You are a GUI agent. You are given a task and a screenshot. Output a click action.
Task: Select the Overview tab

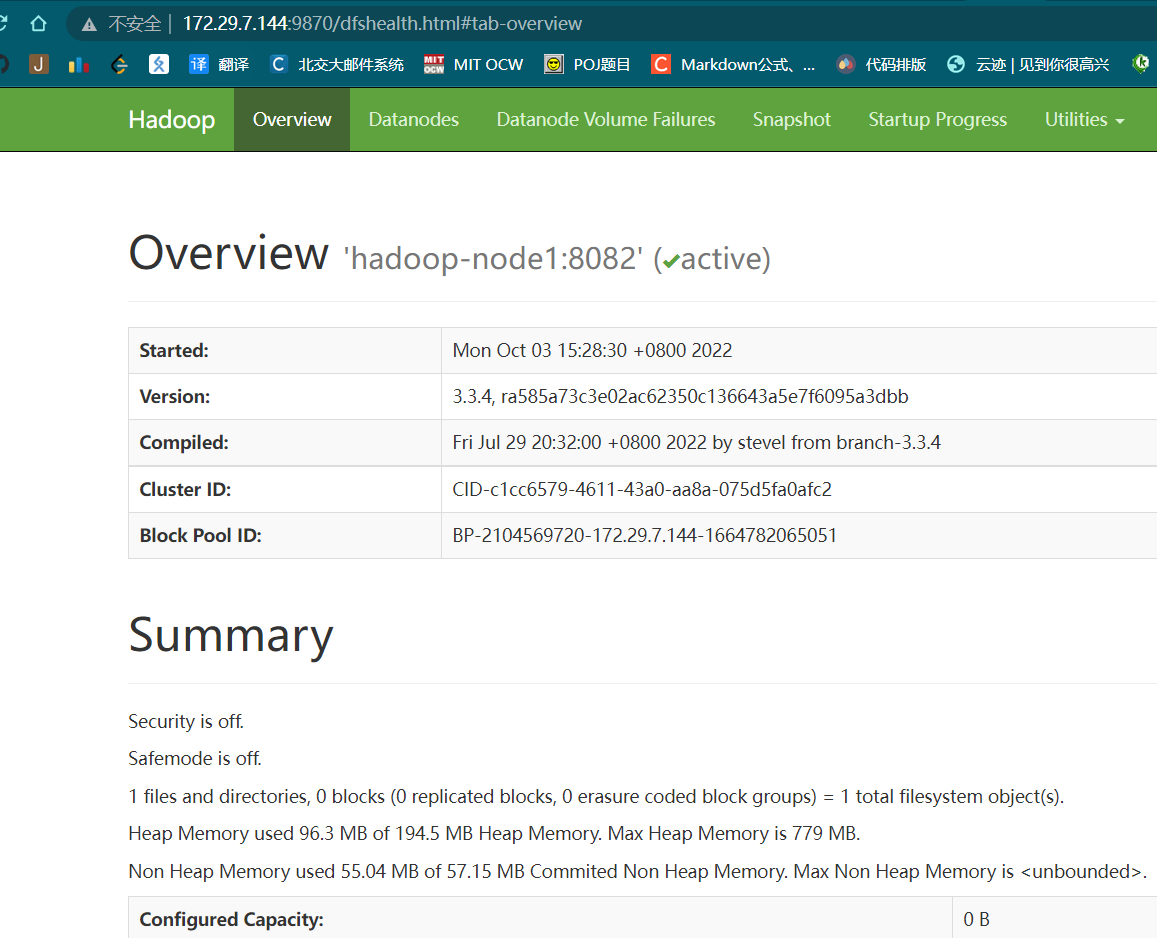[x=292, y=120]
